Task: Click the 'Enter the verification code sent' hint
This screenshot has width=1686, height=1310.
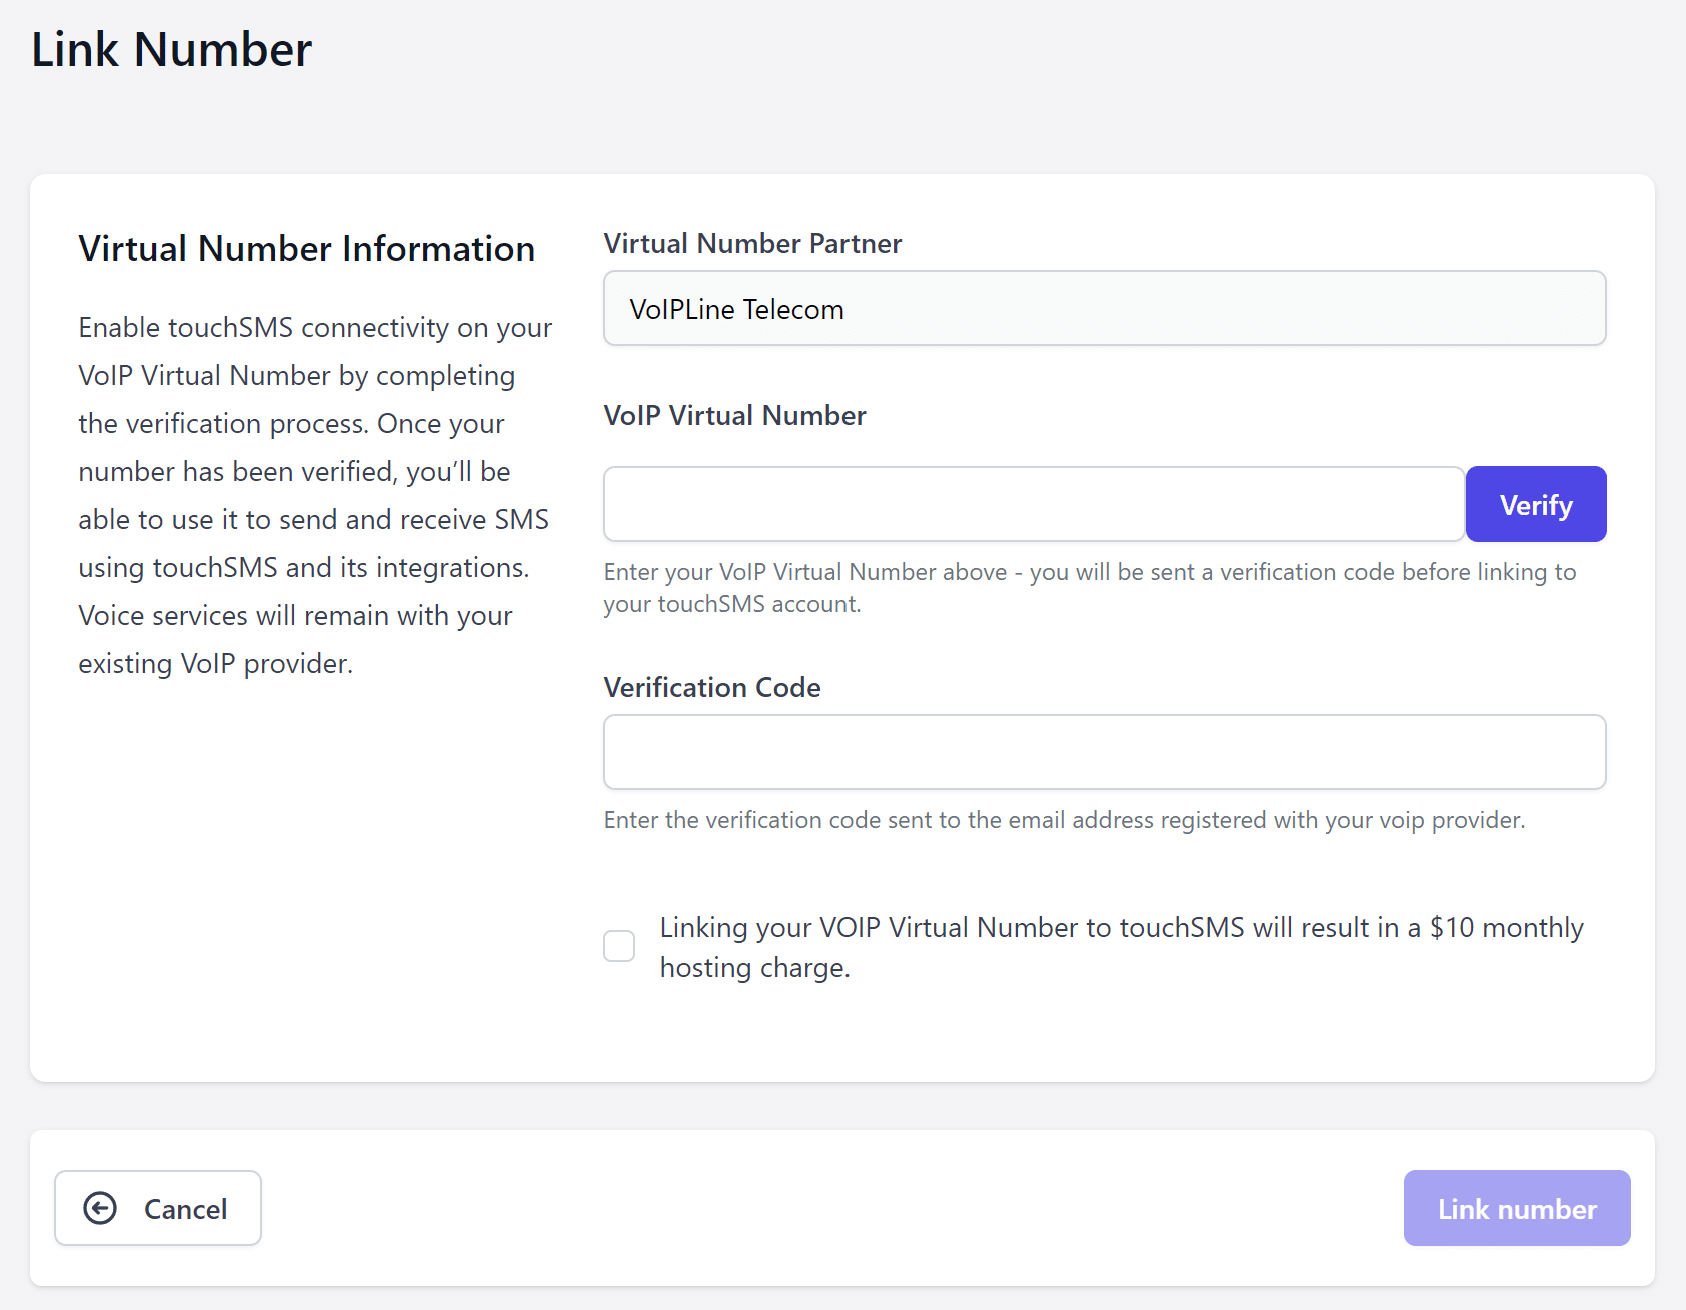Action: [1064, 820]
